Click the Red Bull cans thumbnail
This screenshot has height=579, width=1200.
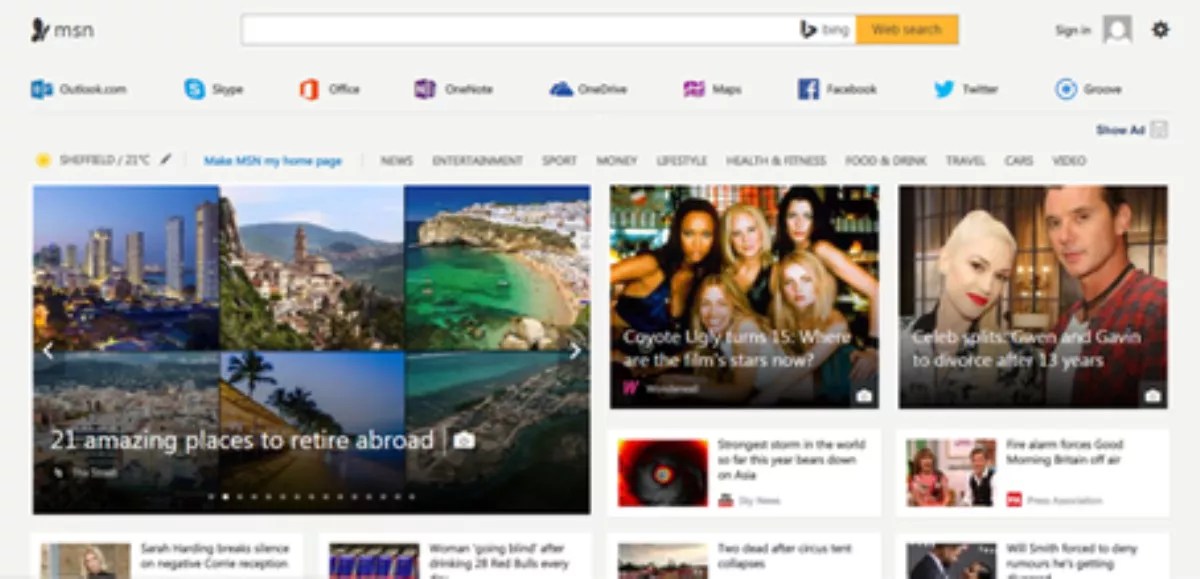point(374,561)
